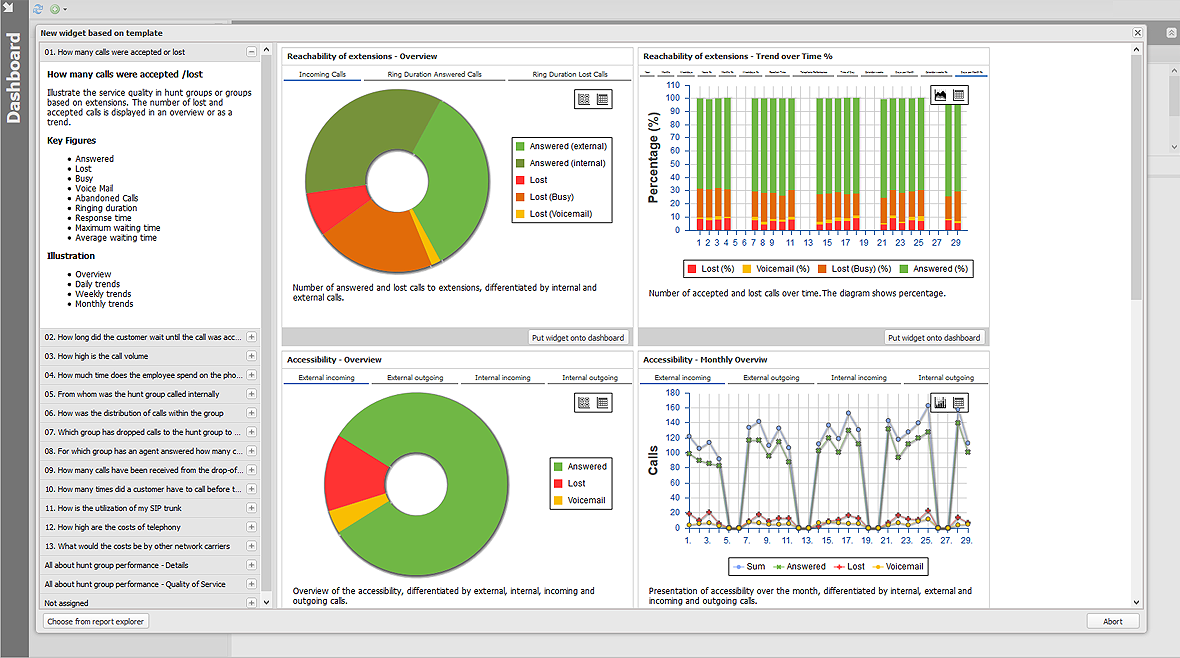Screen dimensions: 1180x658
Task: Collapse section 01 How many calls accepted
Action: click(x=251, y=52)
